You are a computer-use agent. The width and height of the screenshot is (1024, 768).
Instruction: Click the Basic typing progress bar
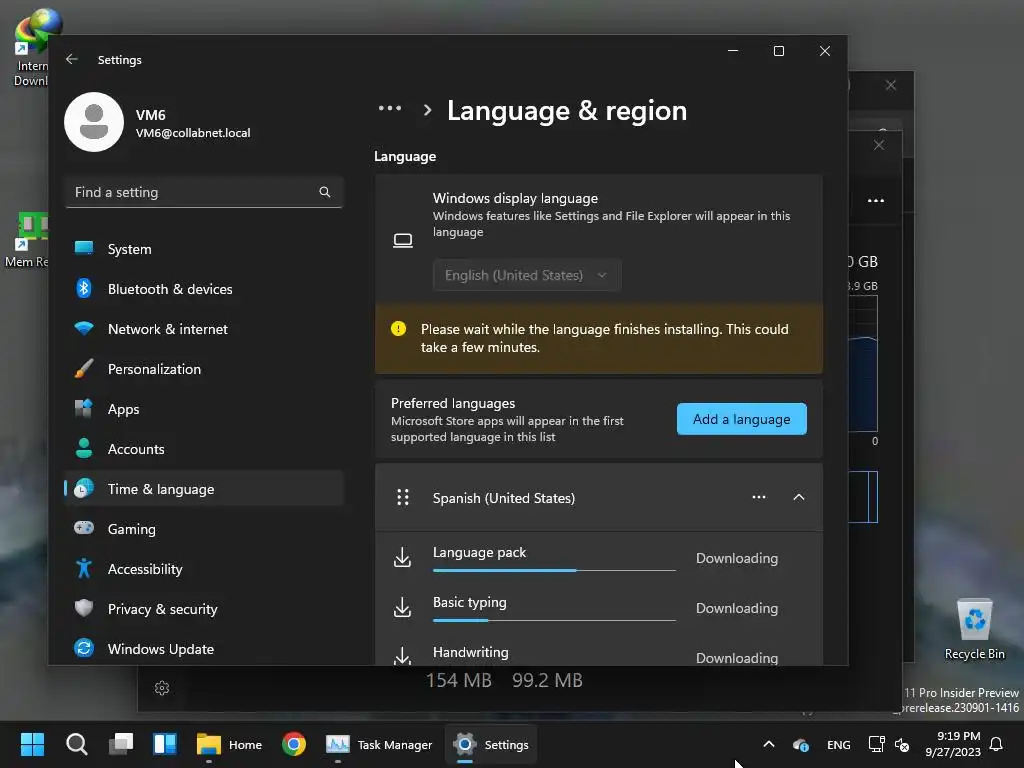point(554,620)
